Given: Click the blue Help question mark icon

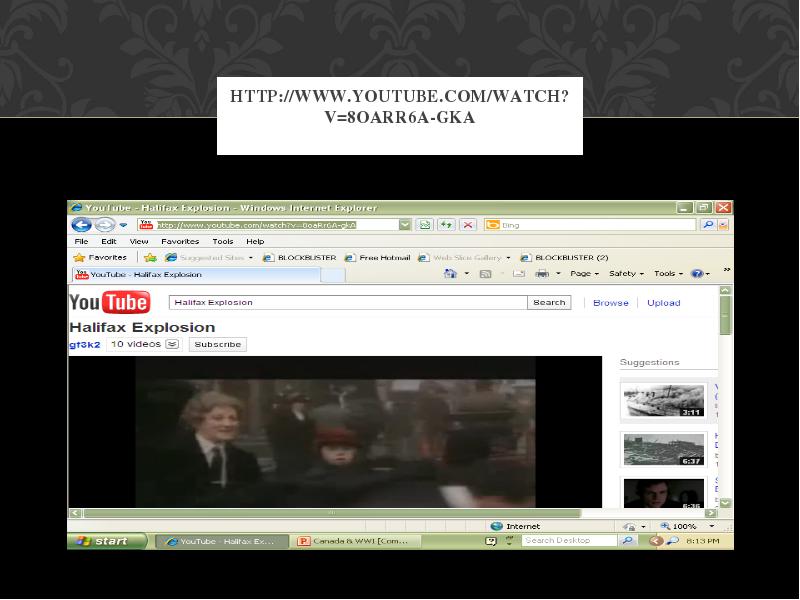Looking at the screenshot, I should pyautogui.click(x=697, y=274).
